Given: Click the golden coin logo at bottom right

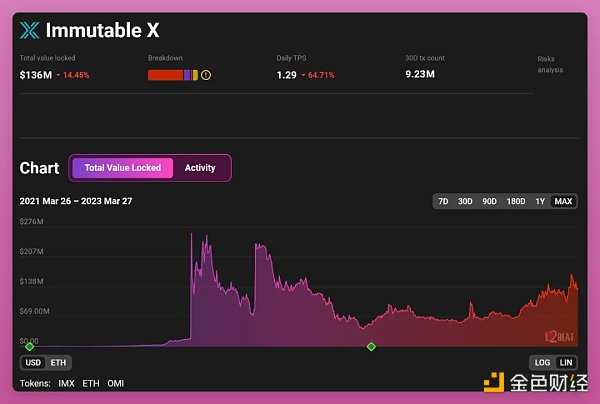Looking at the screenshot, I should point(495,381).
